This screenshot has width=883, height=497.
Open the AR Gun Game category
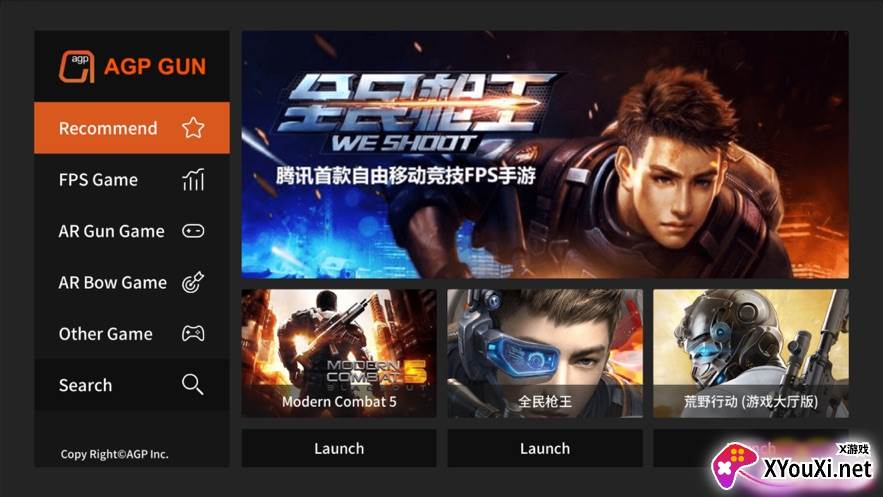click(x=132, y=231)
